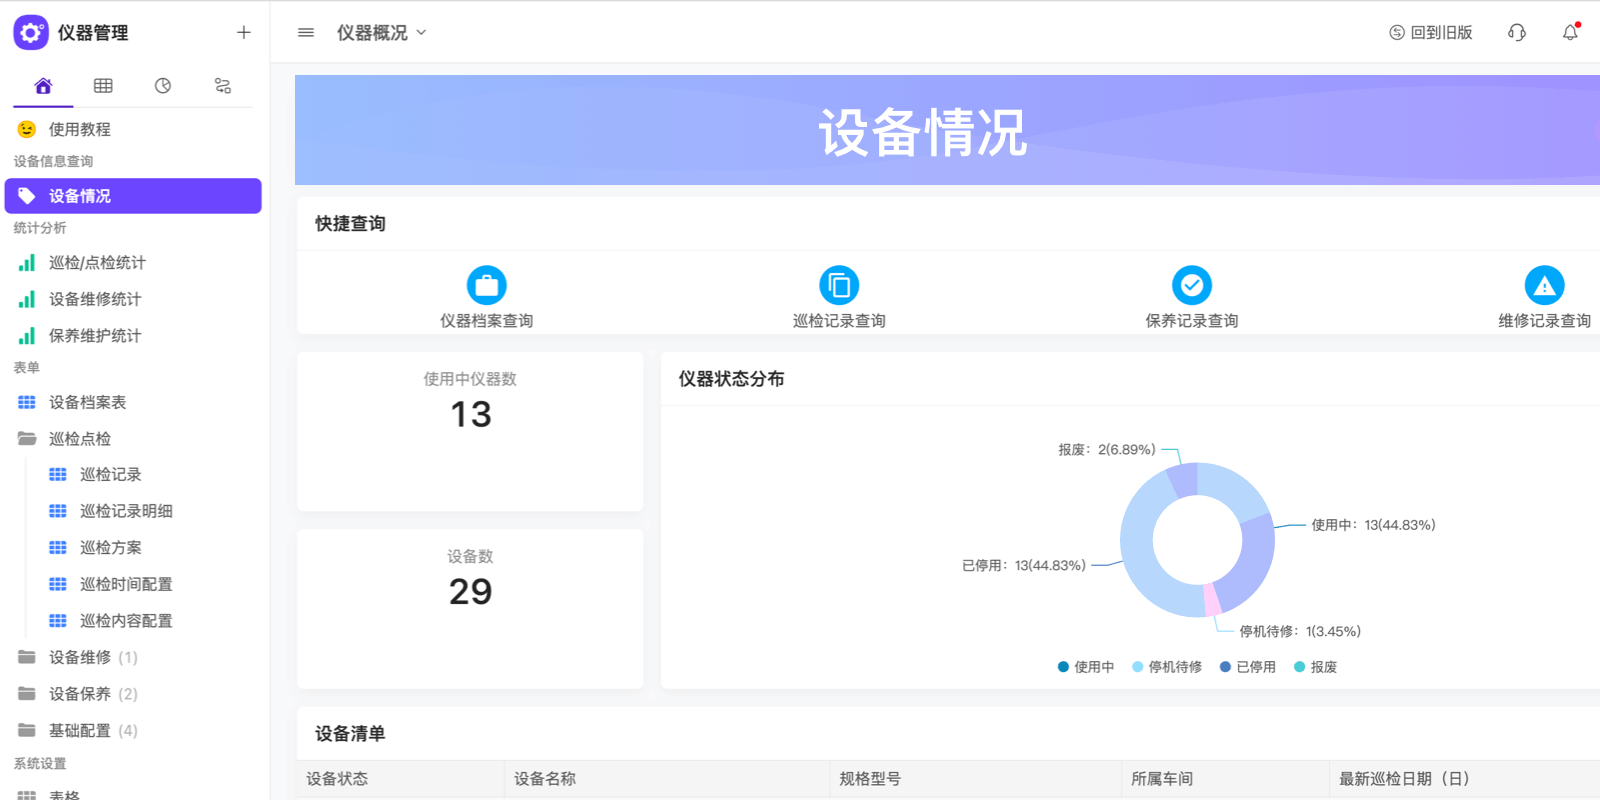This screenshot has width=1600, height=800.
Task: Collapse the 巡检点检 folder
Action: (80, 439)
